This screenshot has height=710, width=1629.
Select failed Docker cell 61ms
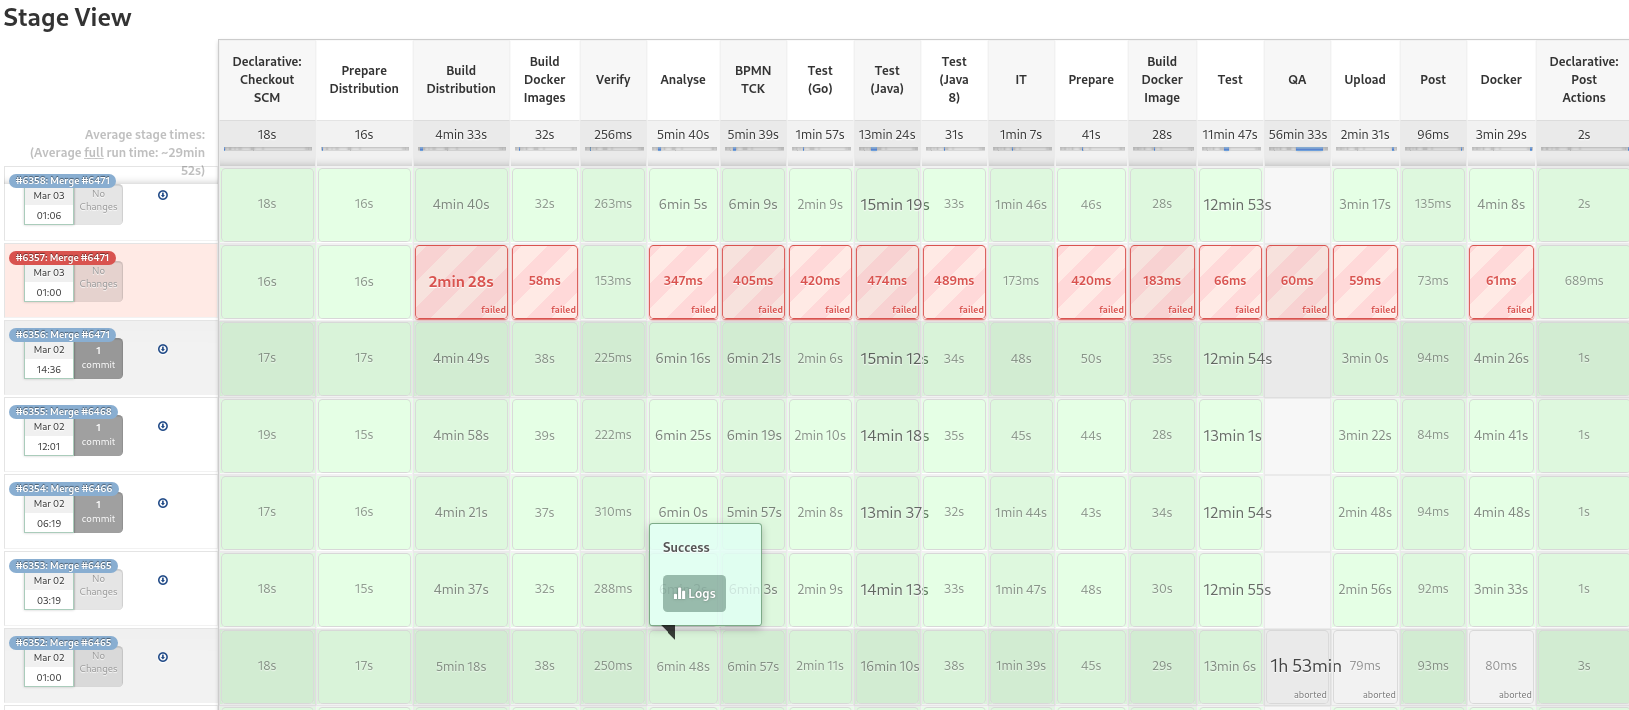coord(1501,282)
